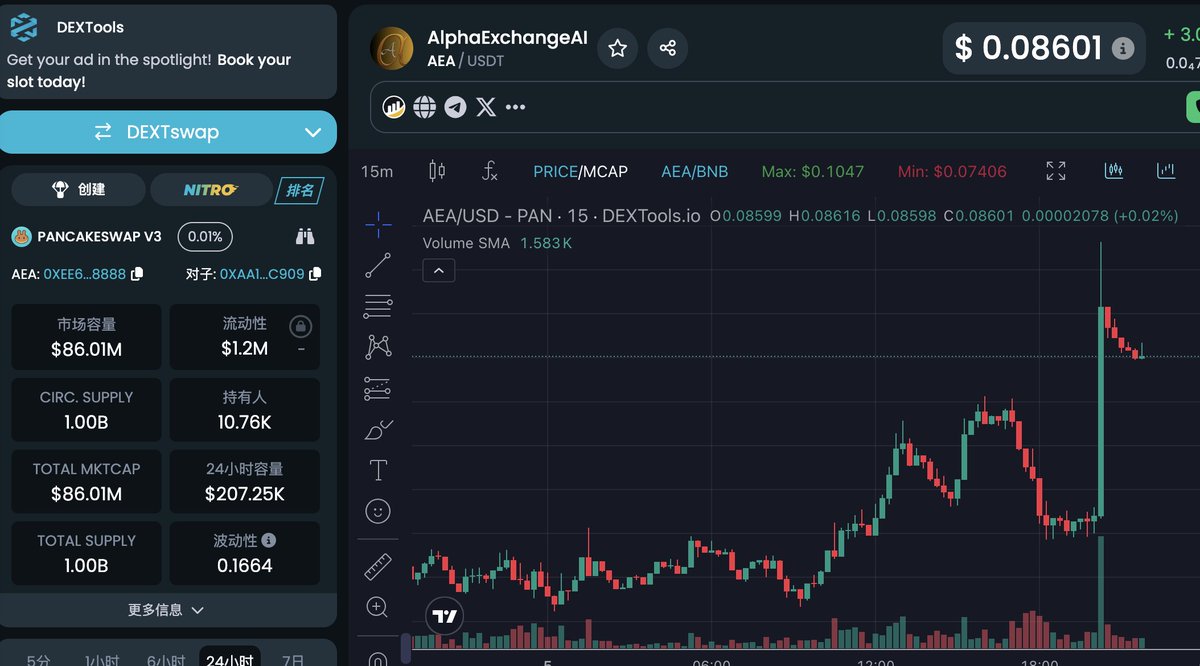This screenshot has height=666, width=1200.
Task: Copy the AEA contract address
Action: click(138, 273)
